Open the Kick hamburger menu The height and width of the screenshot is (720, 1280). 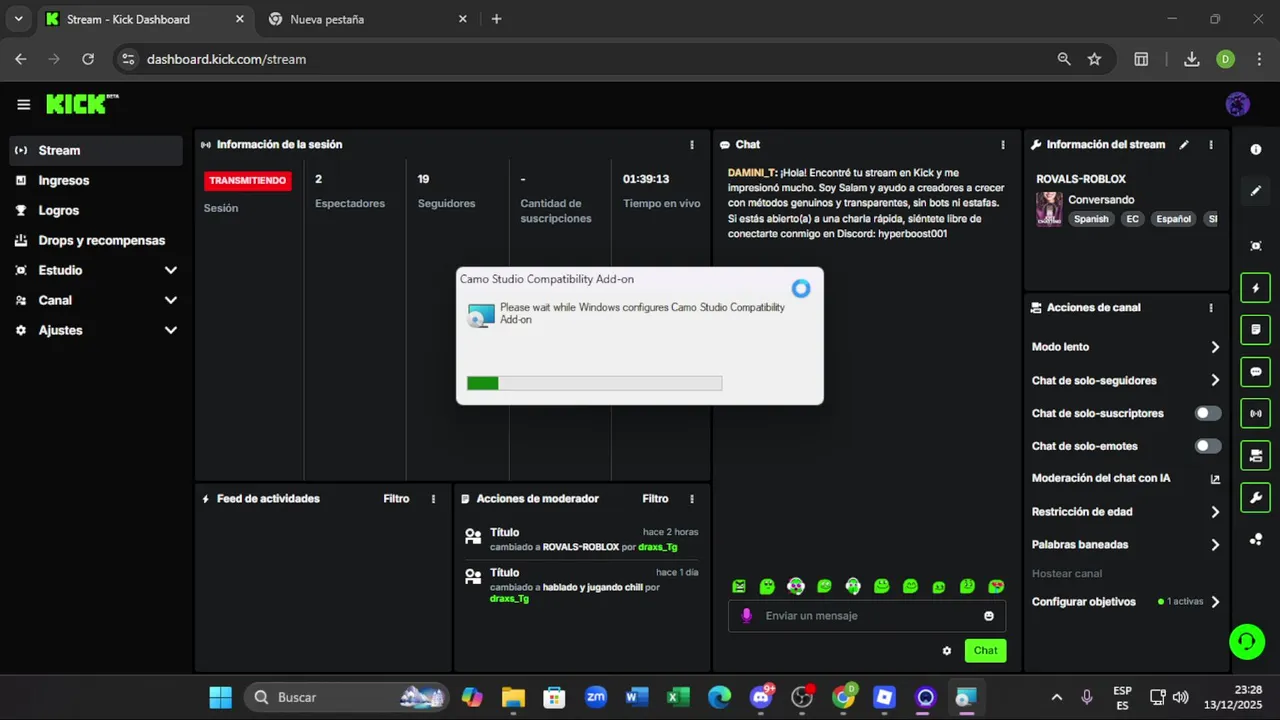(x=23, y=104)
